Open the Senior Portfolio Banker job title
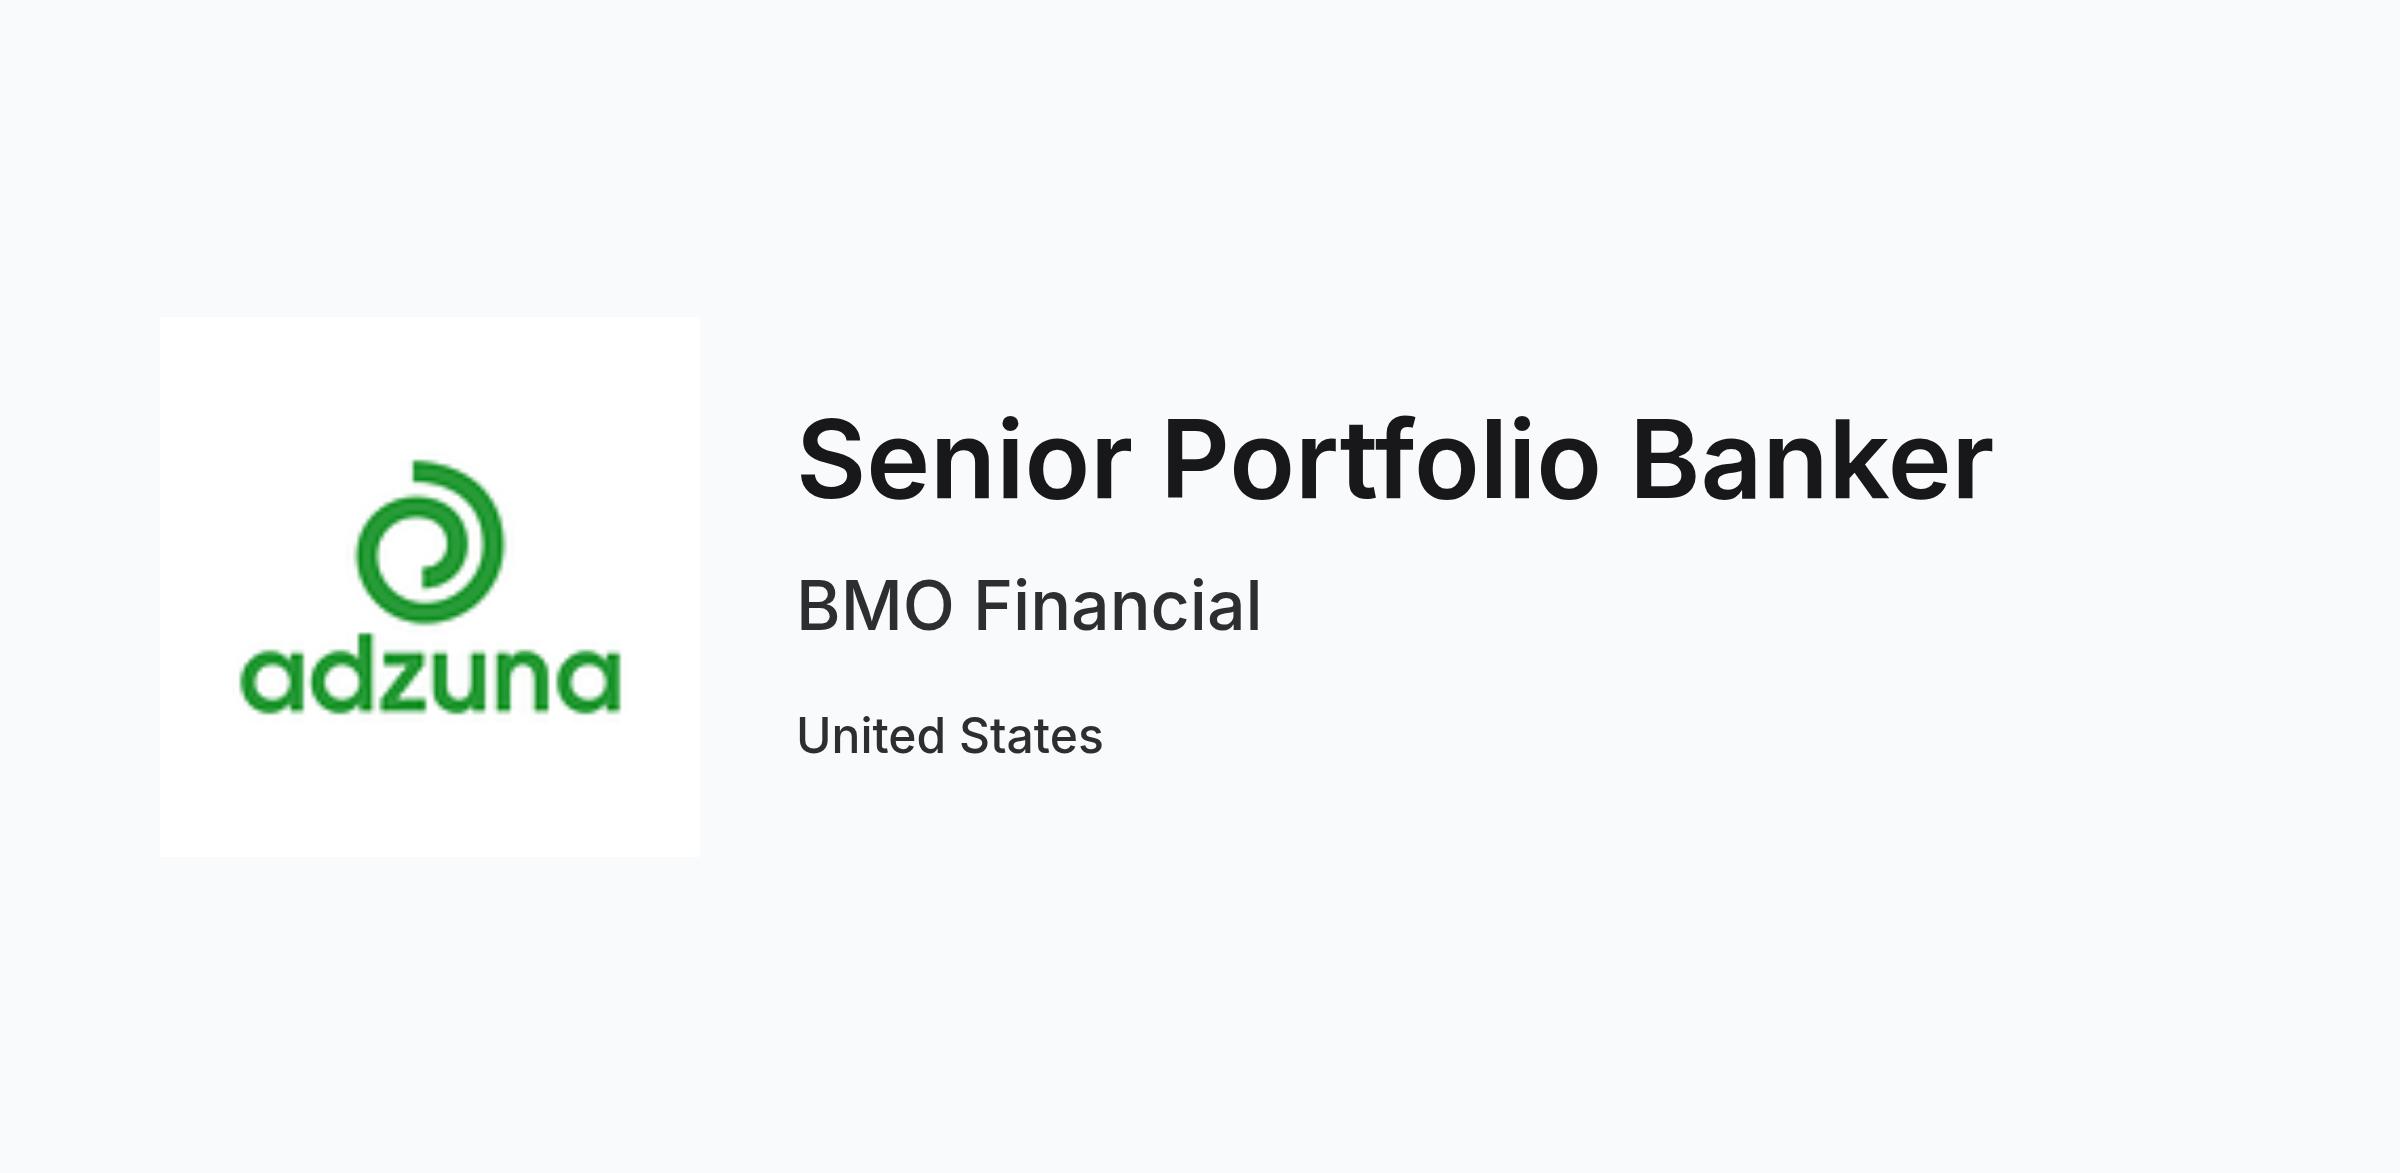2400x1173 pixels. click(x=1395, y=460)
